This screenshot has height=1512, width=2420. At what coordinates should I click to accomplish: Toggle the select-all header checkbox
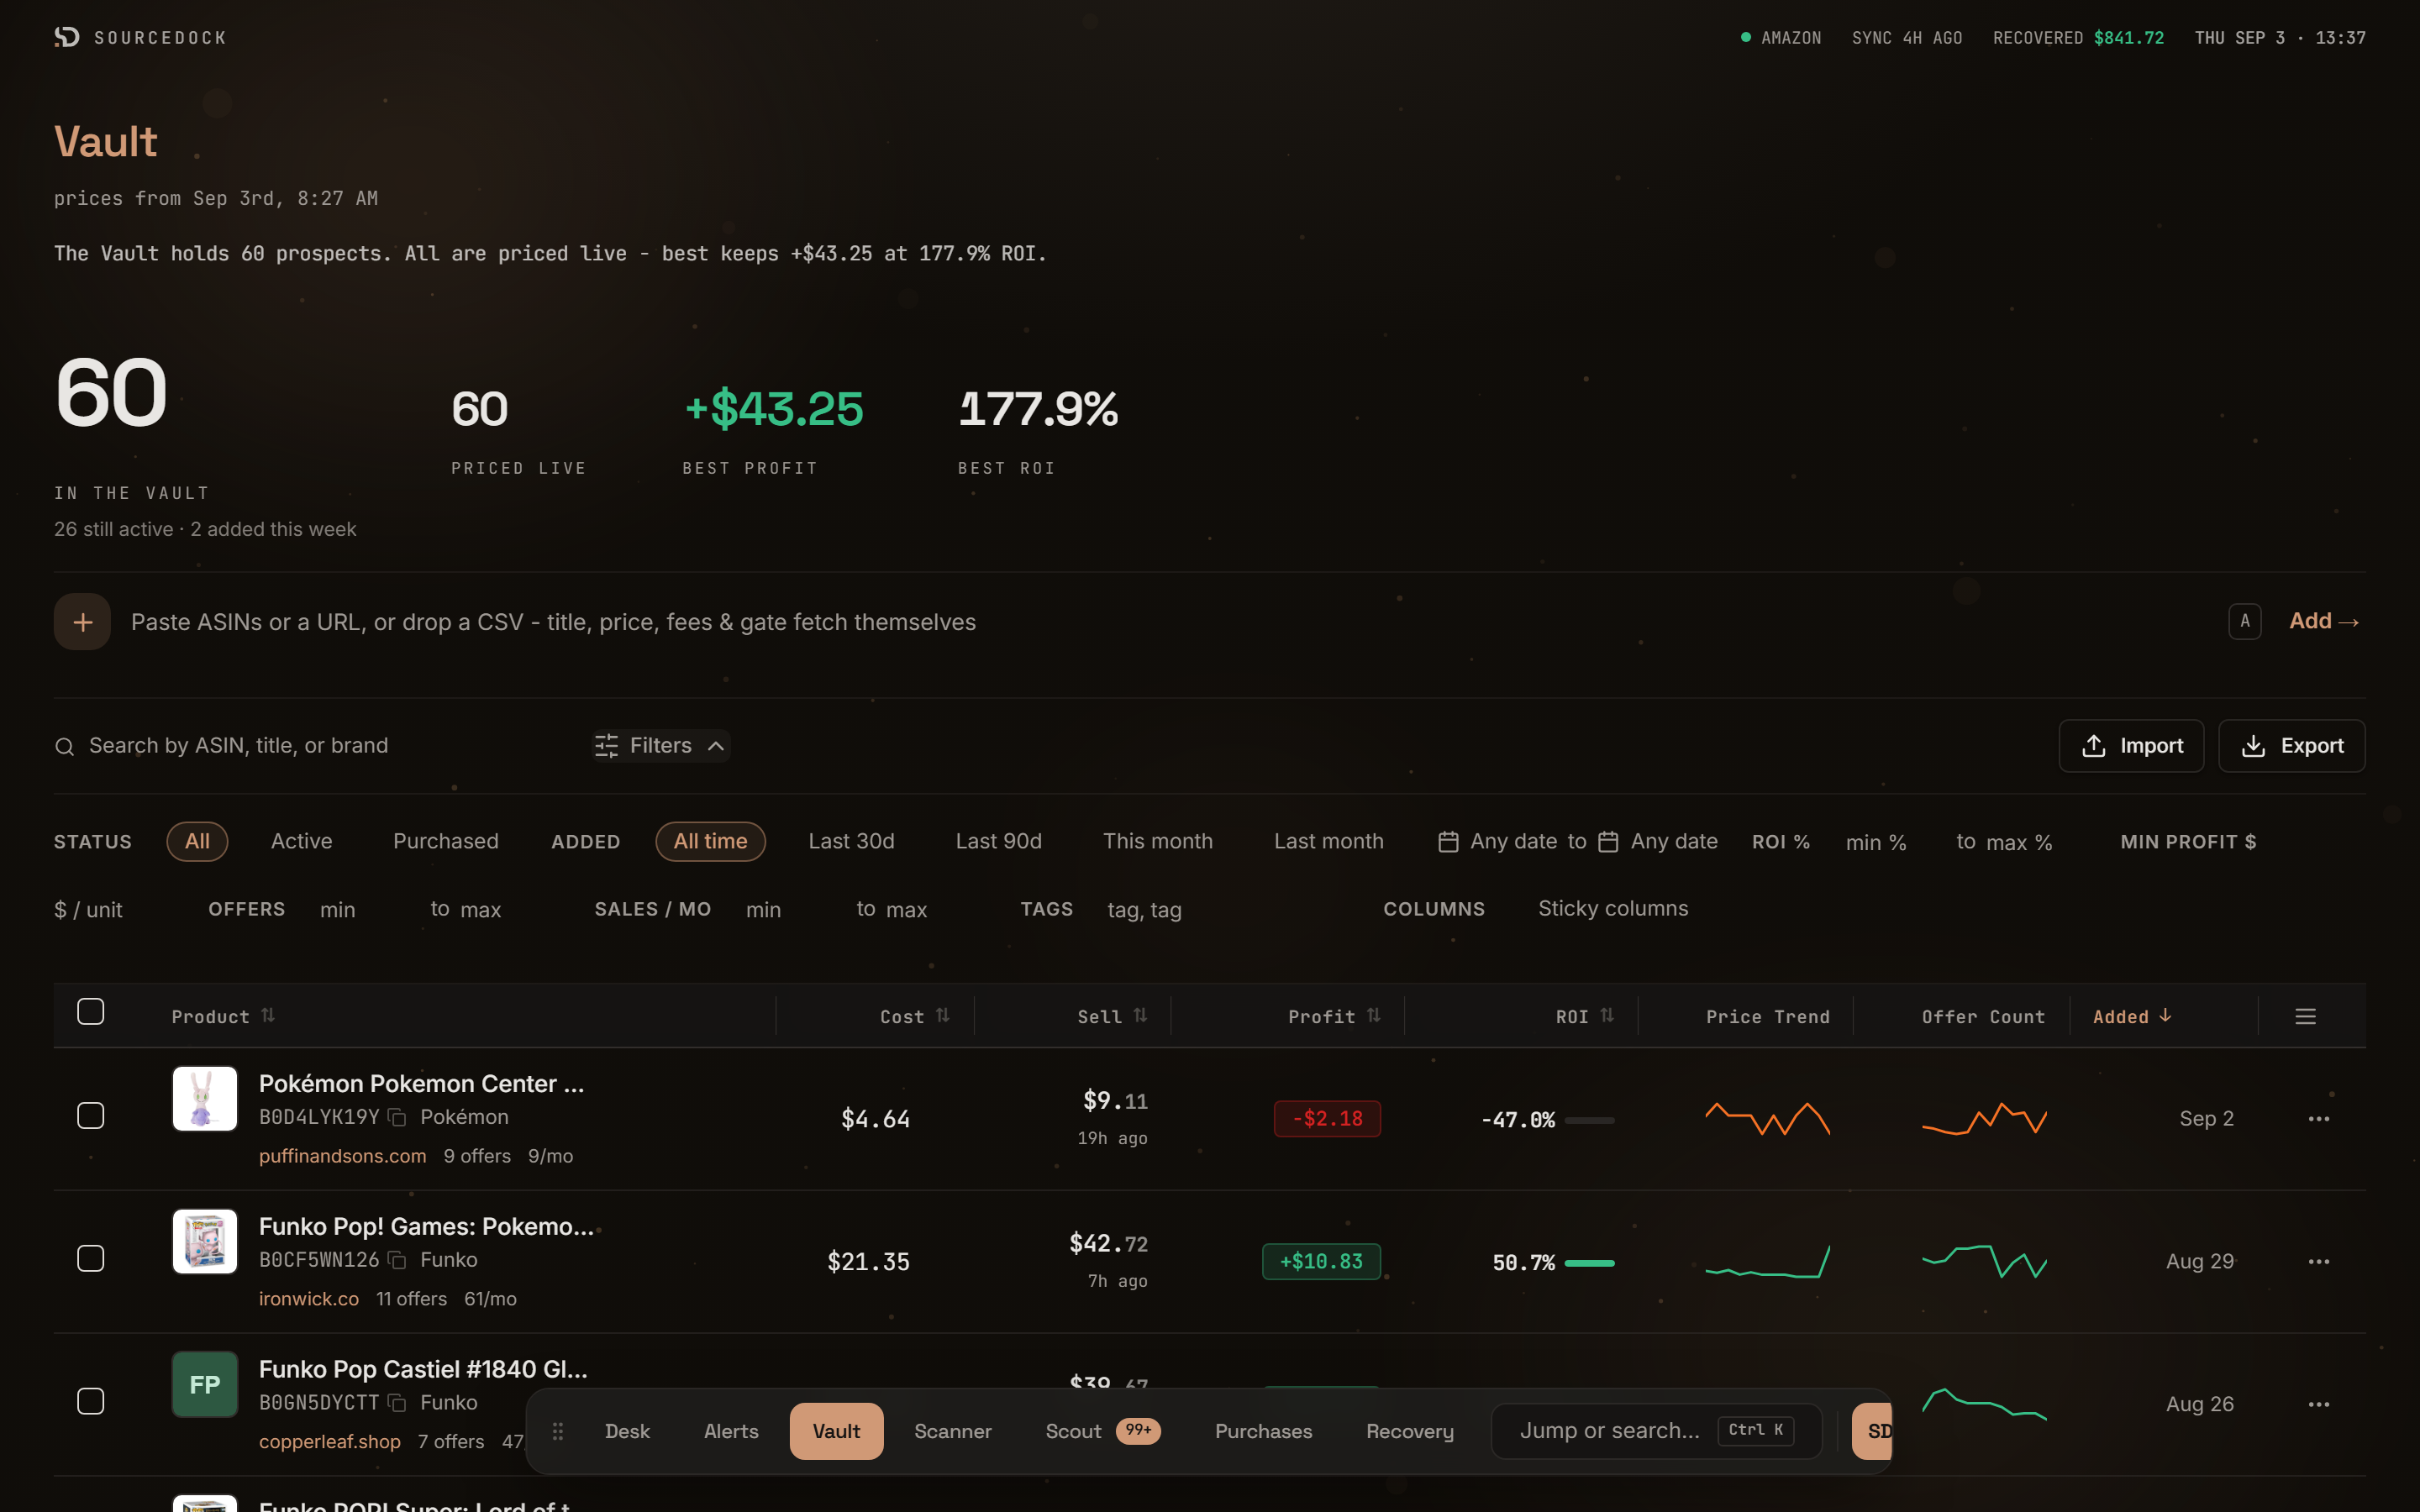91,1012
